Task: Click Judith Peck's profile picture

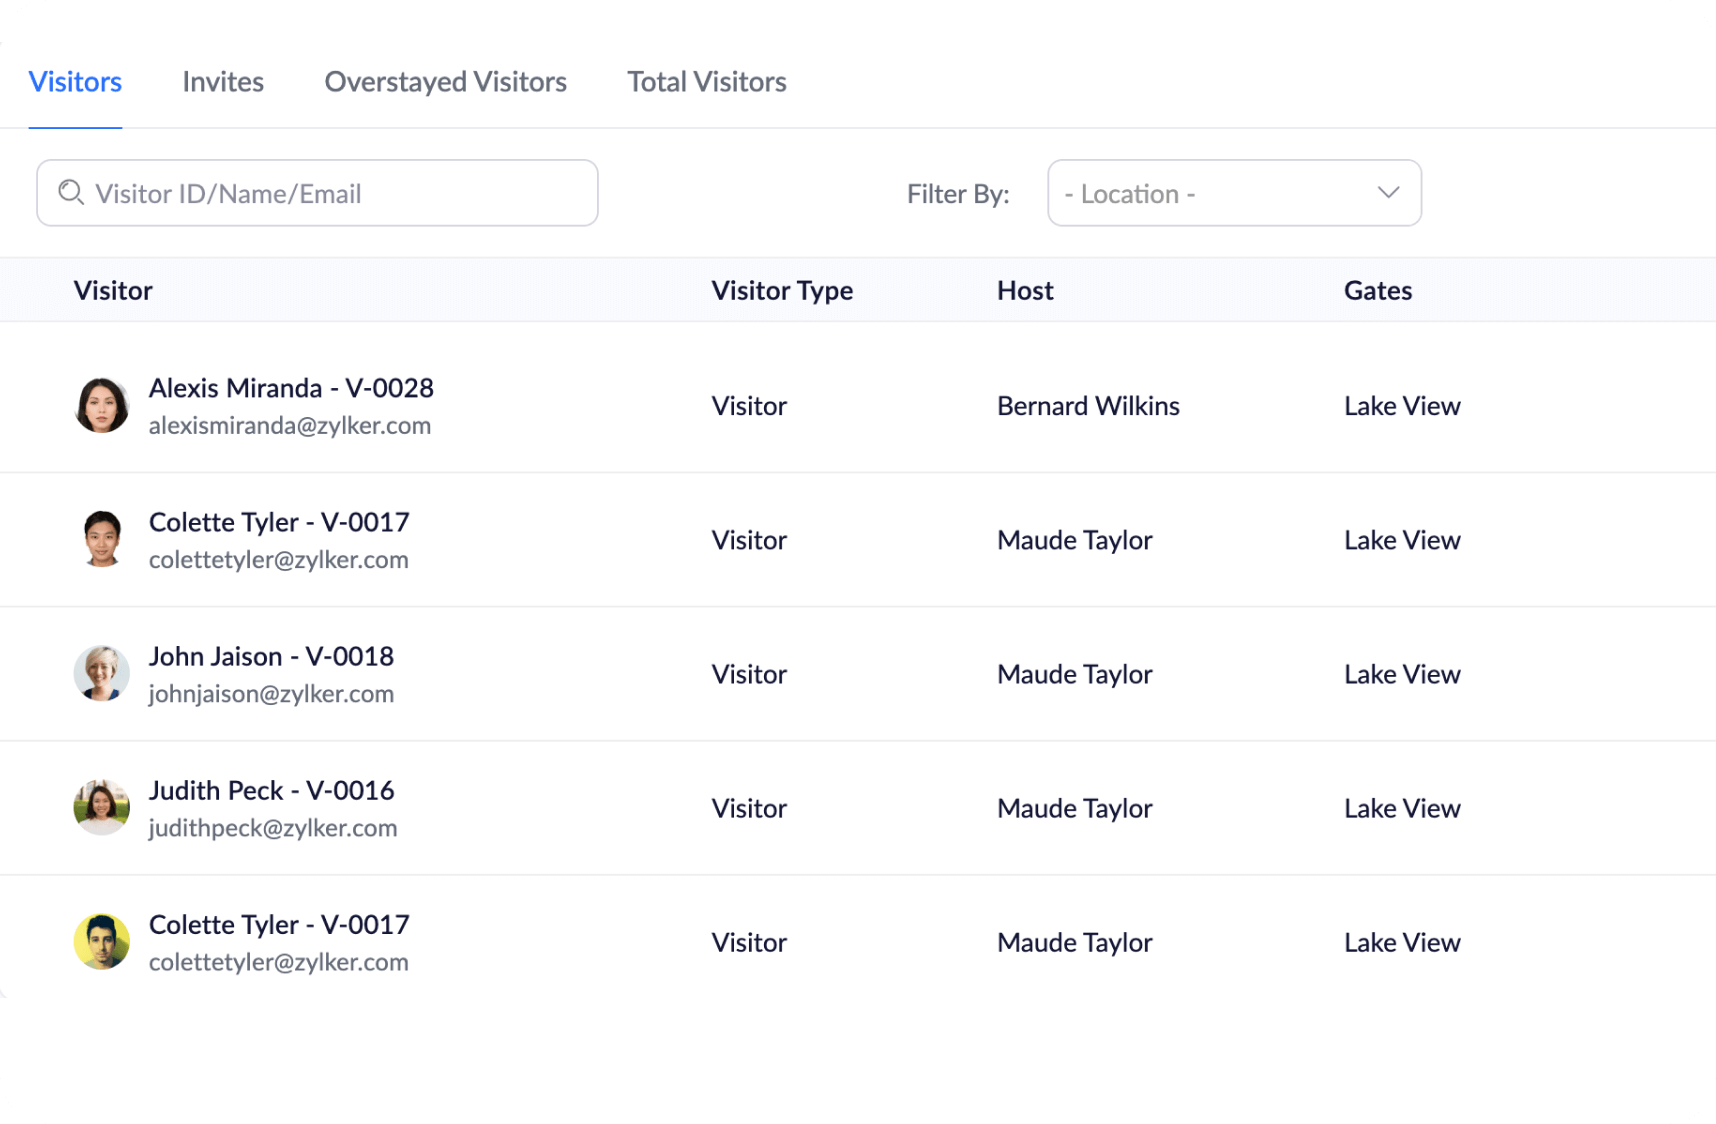Action: 102,807
